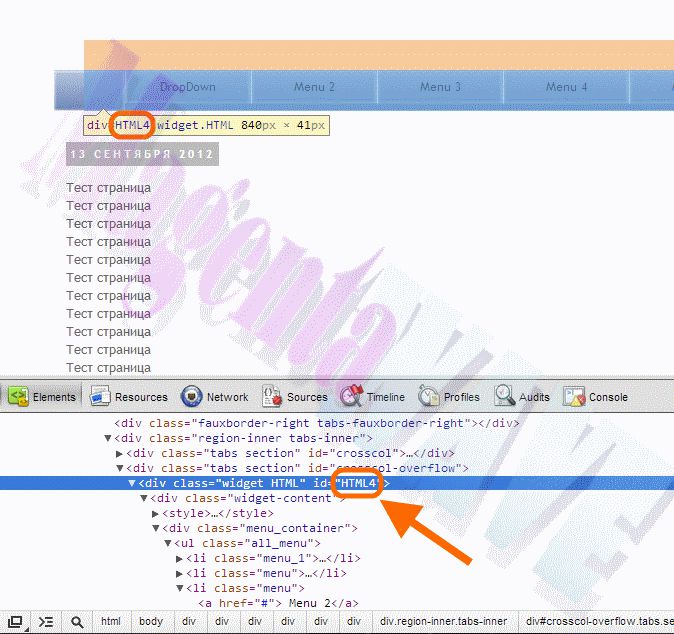674x634 pixels.
Task: Expand the style element node
Action: pyautogui.click(x=157, y=513)
